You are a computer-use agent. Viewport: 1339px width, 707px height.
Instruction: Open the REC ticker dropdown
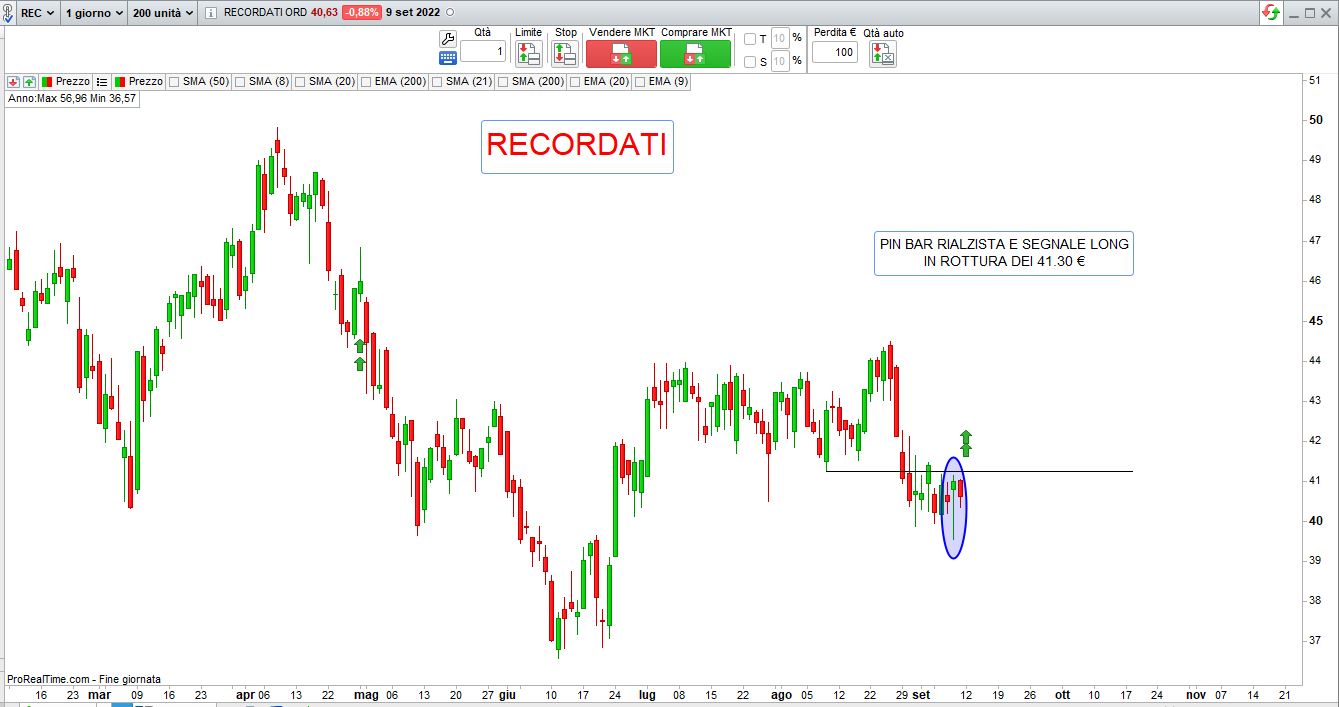38,13
